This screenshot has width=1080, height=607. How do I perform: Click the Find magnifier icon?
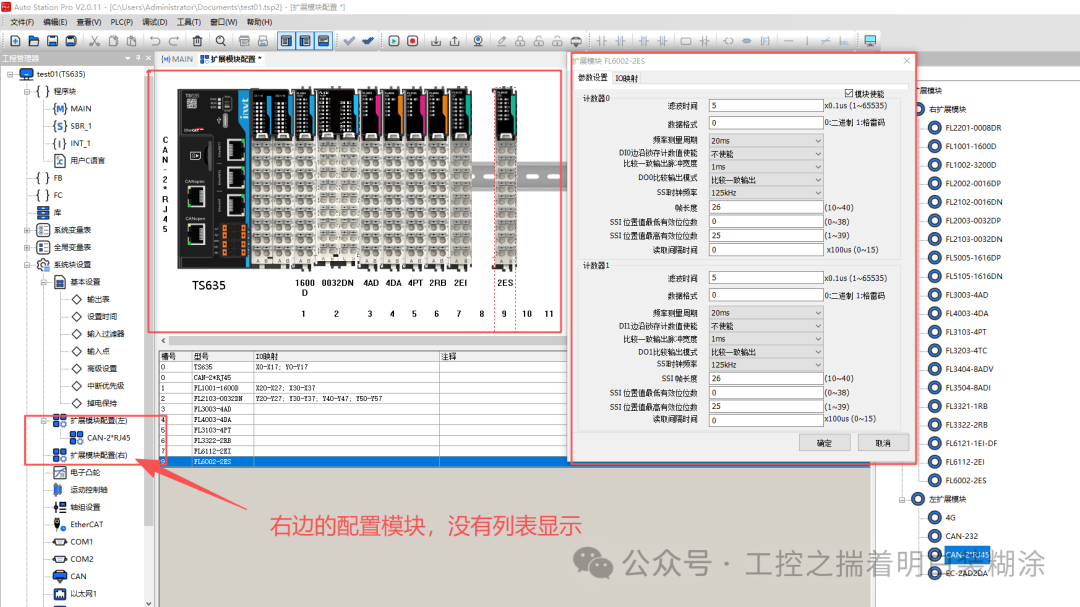(220, 41)
